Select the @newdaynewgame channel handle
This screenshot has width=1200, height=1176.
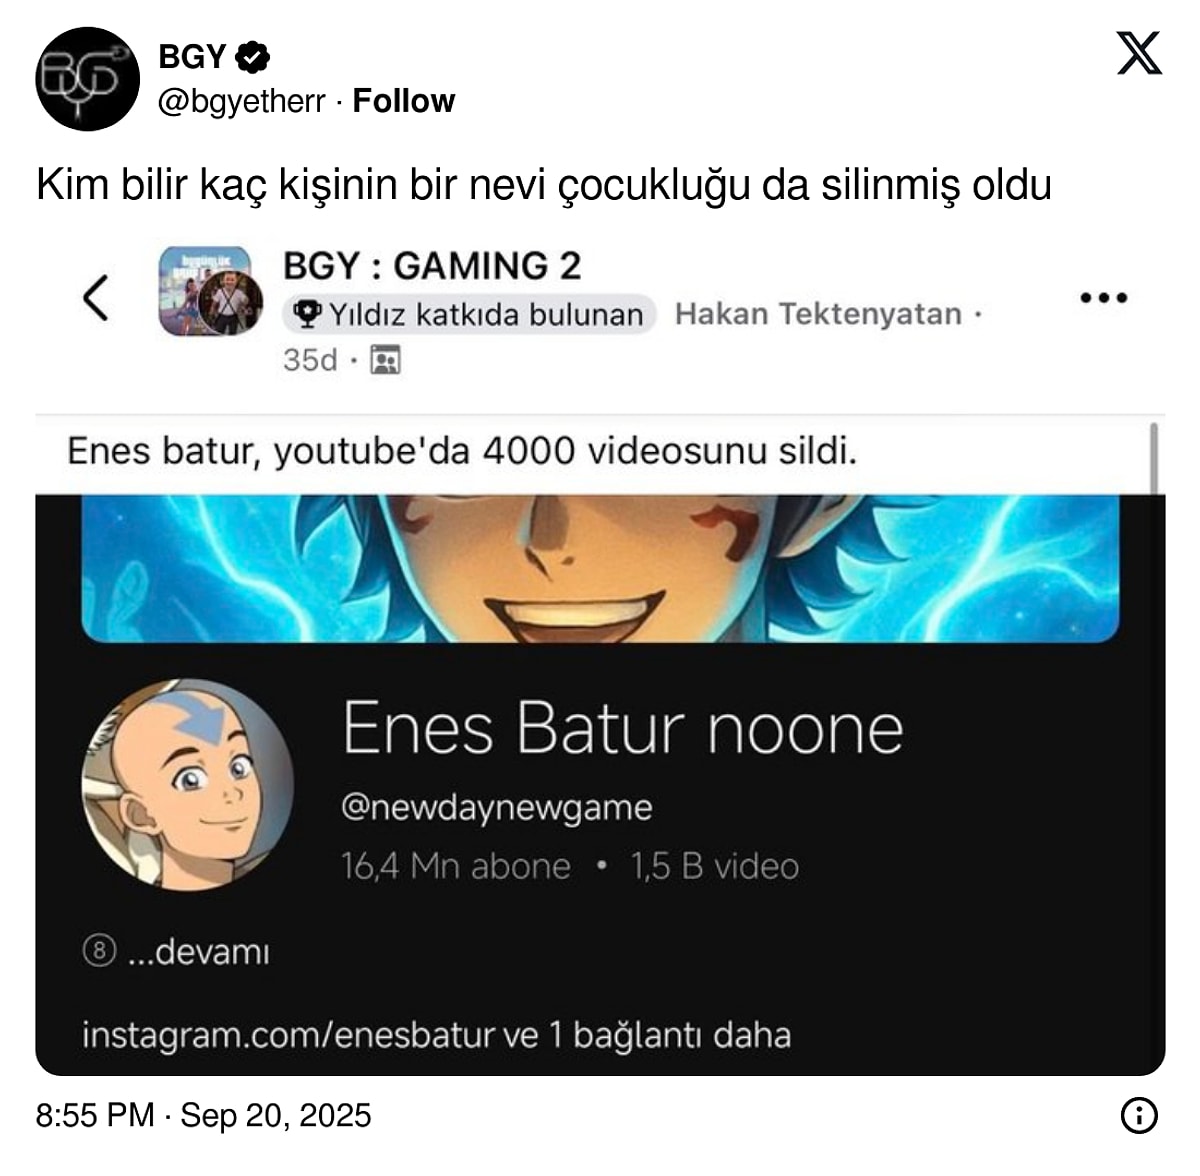coord(497,806)
